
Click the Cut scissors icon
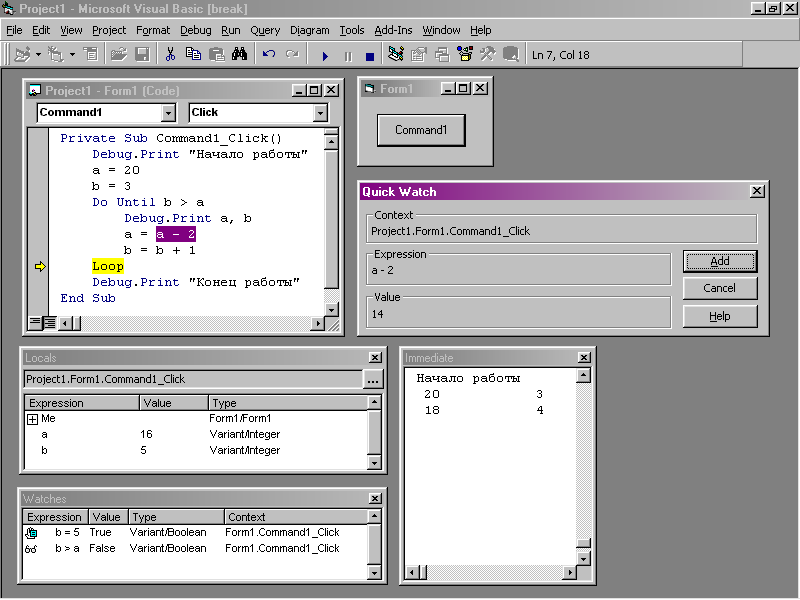point(170,54)
